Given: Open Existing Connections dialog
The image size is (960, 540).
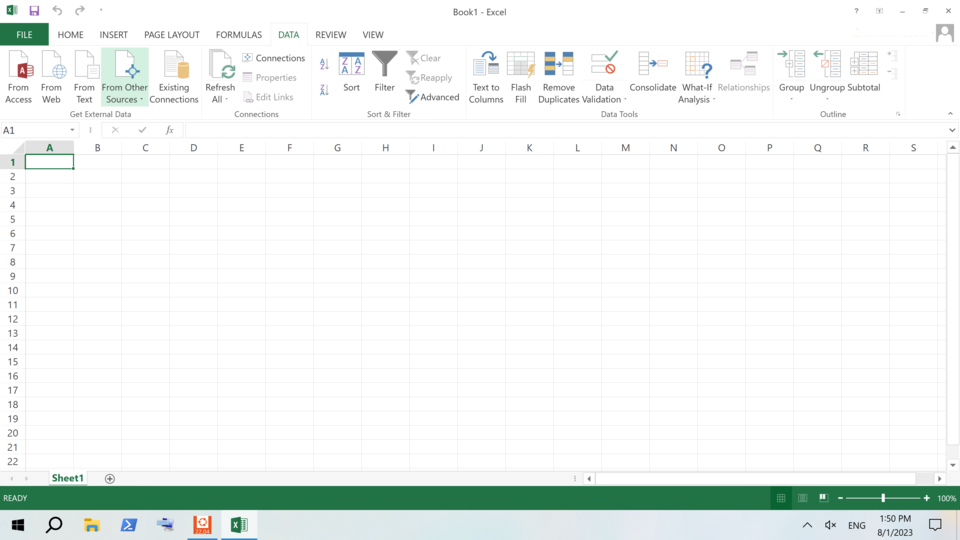Looking at the screenshot, I should [x=174, y=78].
